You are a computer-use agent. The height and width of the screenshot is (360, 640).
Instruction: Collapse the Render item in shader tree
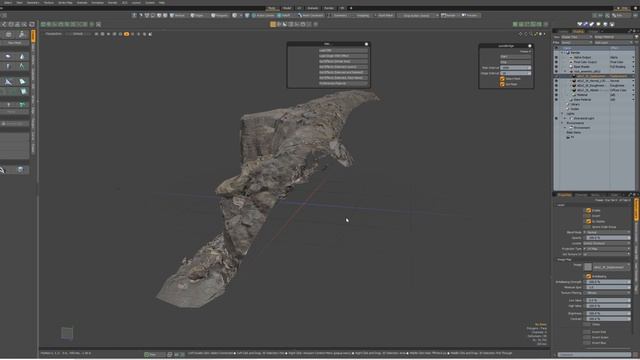(x=562, y=53)
